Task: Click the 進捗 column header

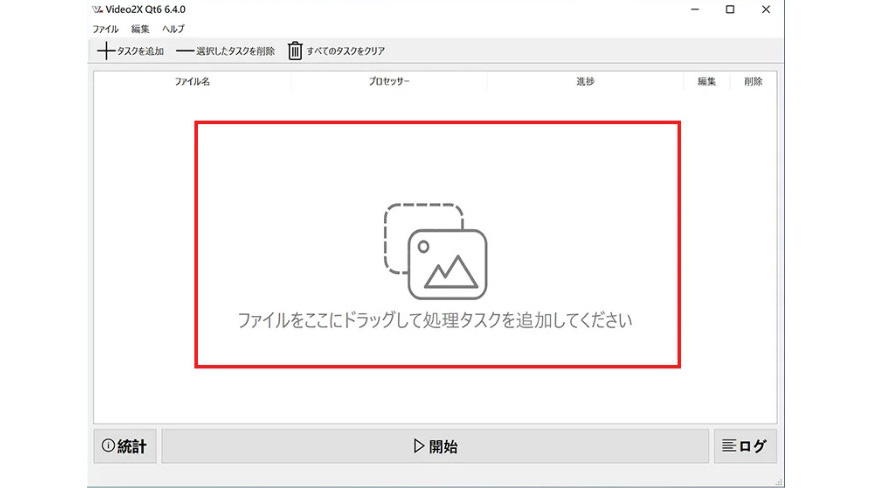Action: tap(585, 82)
